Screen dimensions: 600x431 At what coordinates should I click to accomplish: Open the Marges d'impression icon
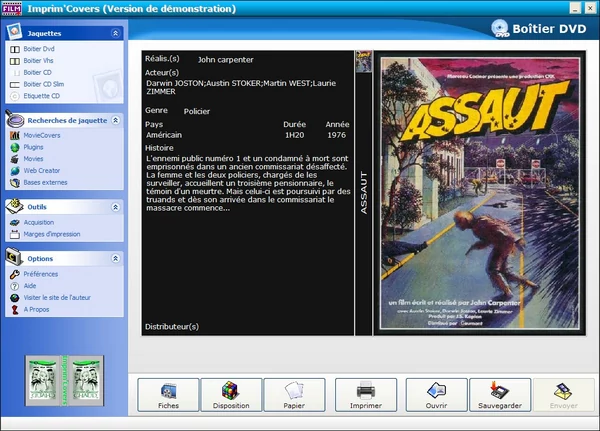(15, 235)
